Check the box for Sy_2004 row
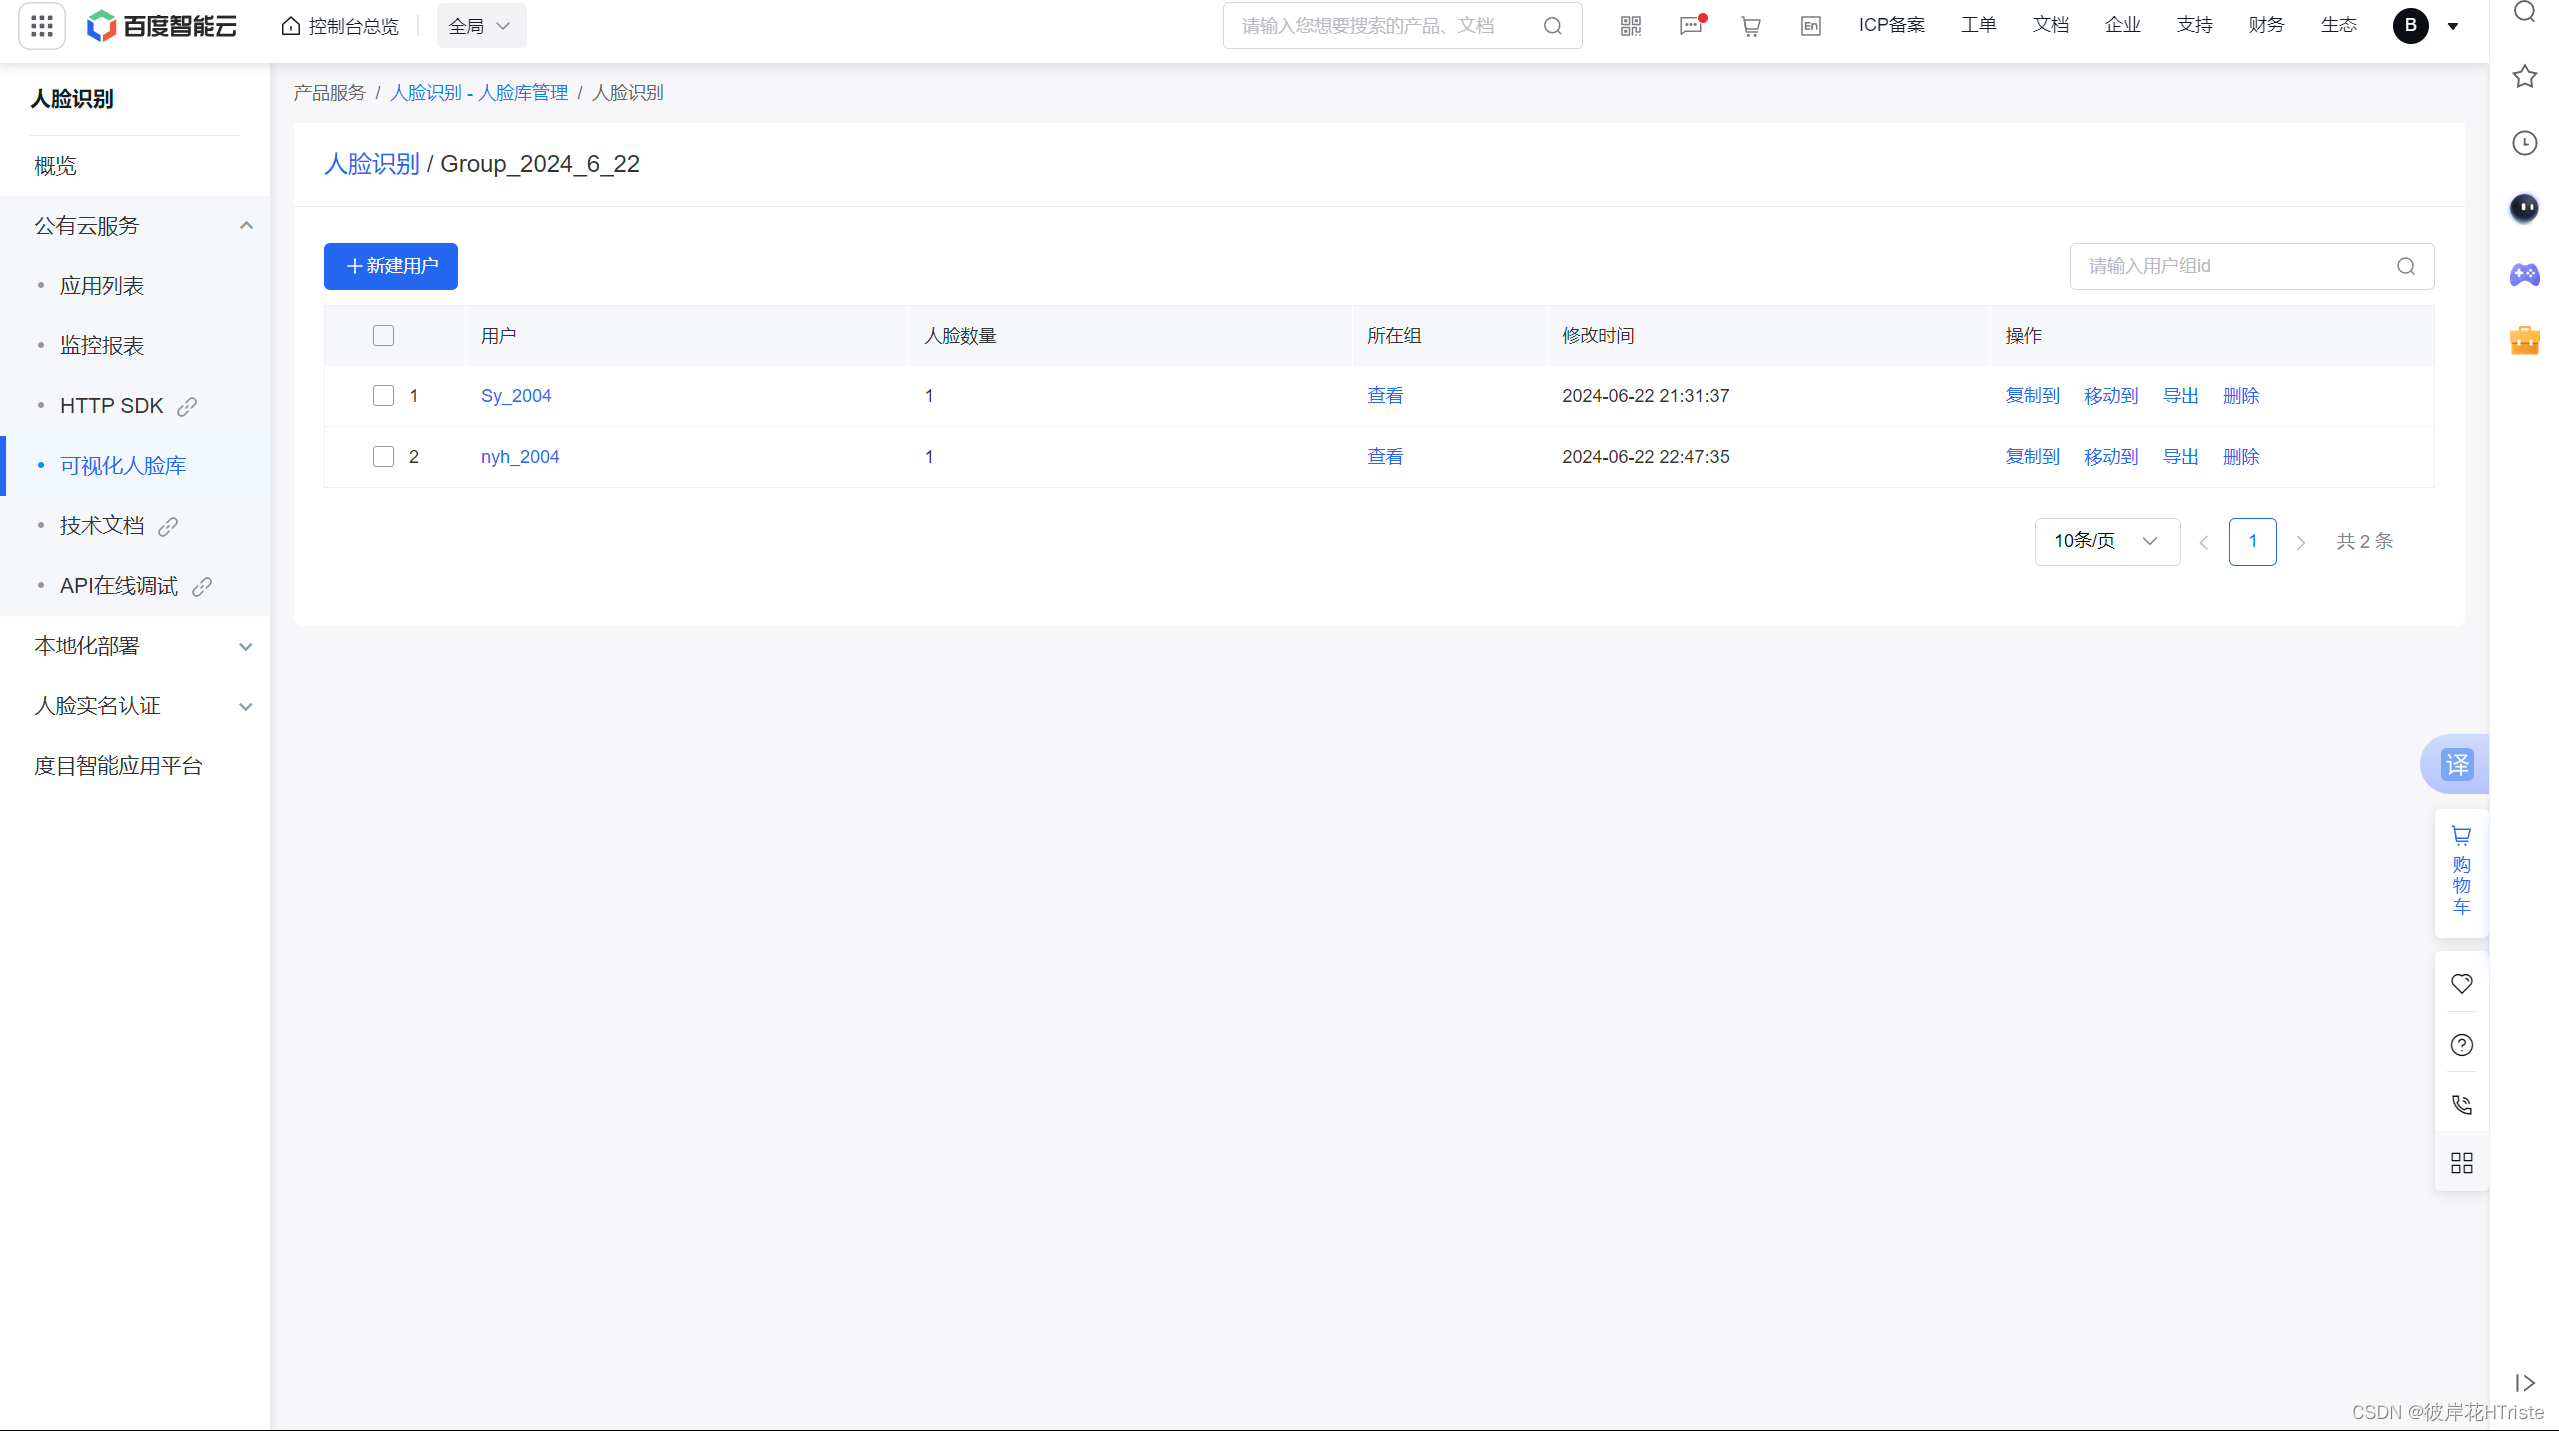The width and height of the screenshot is (2559, 1431). 383,396
